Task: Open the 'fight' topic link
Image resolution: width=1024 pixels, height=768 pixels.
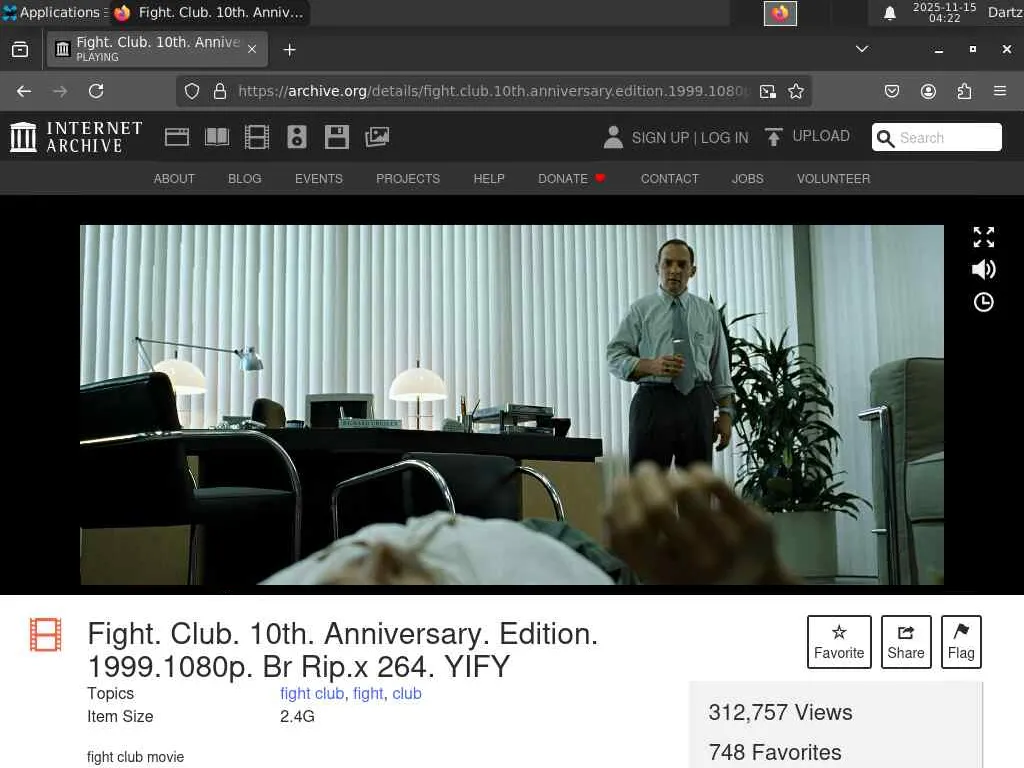Action: pyautogui.click(x=368, y=694)
